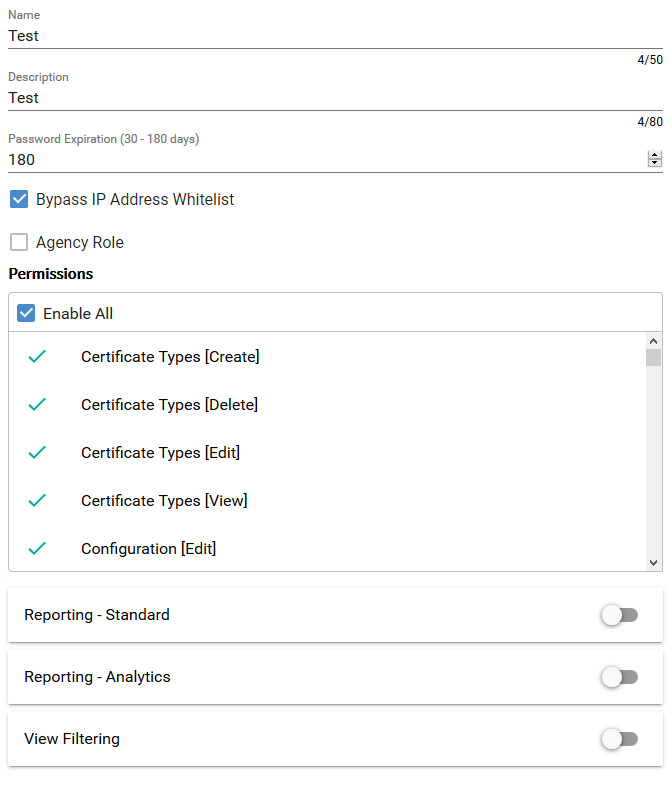This screenshot has height=807, width=672.
Task: Click into the Description text field
Action: [x=320, y=98]
